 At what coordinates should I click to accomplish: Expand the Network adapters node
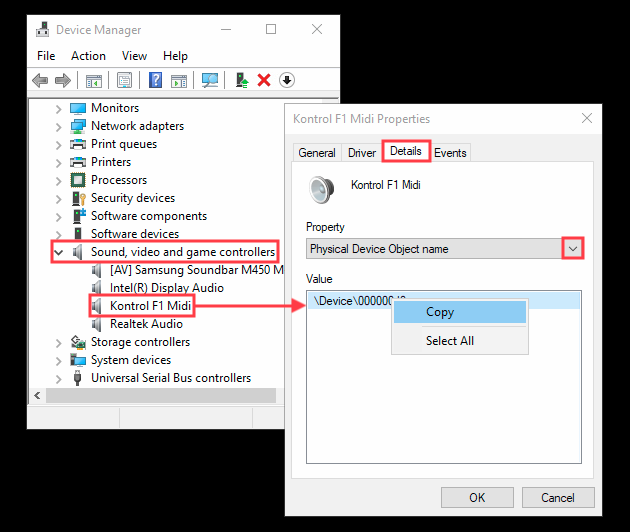click(59, 126)
